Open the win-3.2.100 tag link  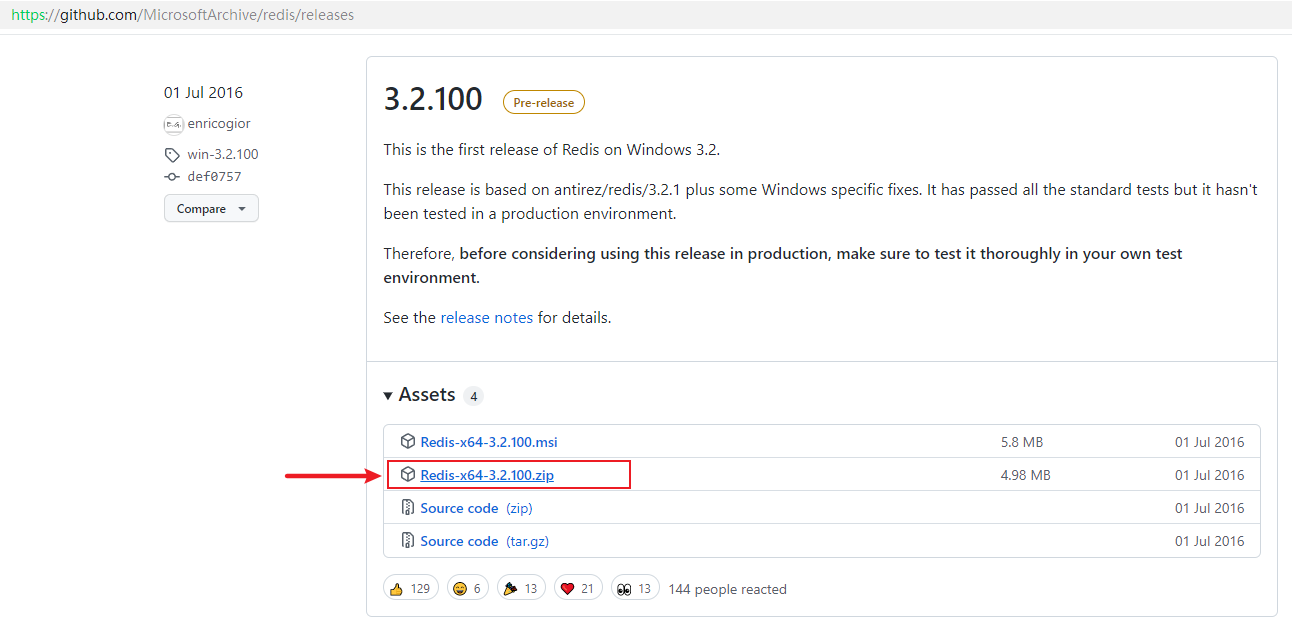222,155
